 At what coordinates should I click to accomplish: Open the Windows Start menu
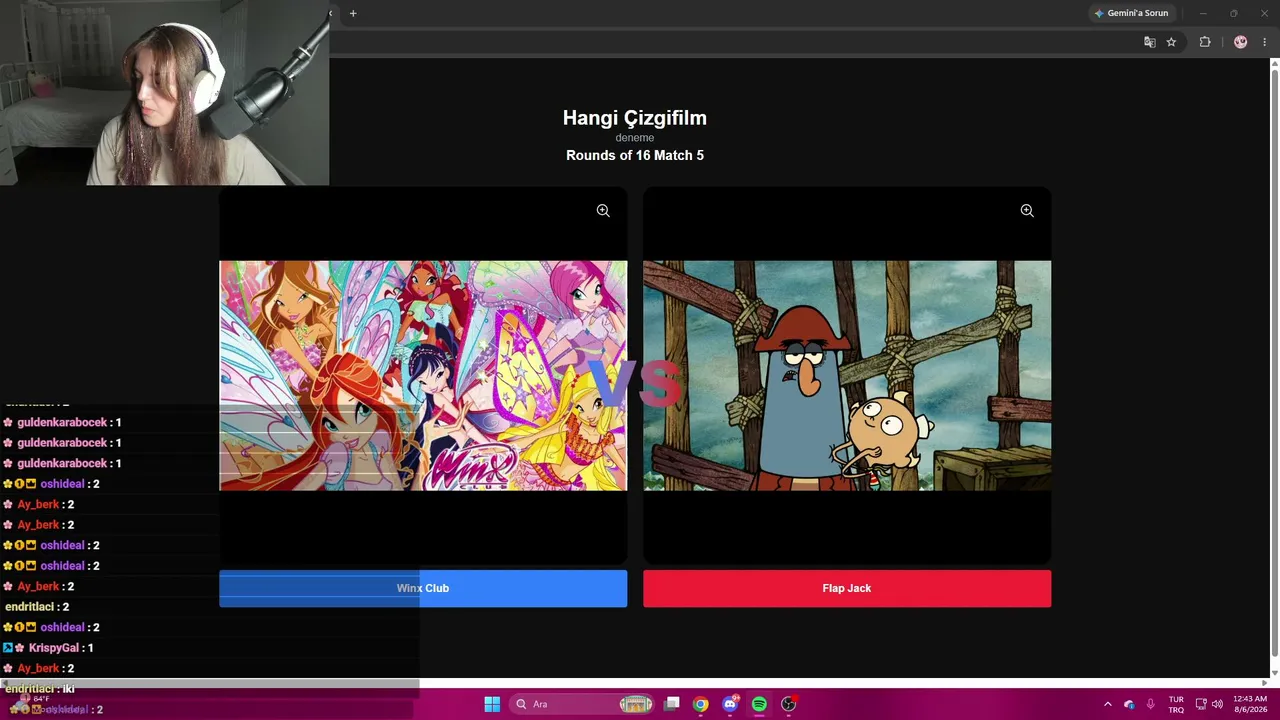coord(492,704)
